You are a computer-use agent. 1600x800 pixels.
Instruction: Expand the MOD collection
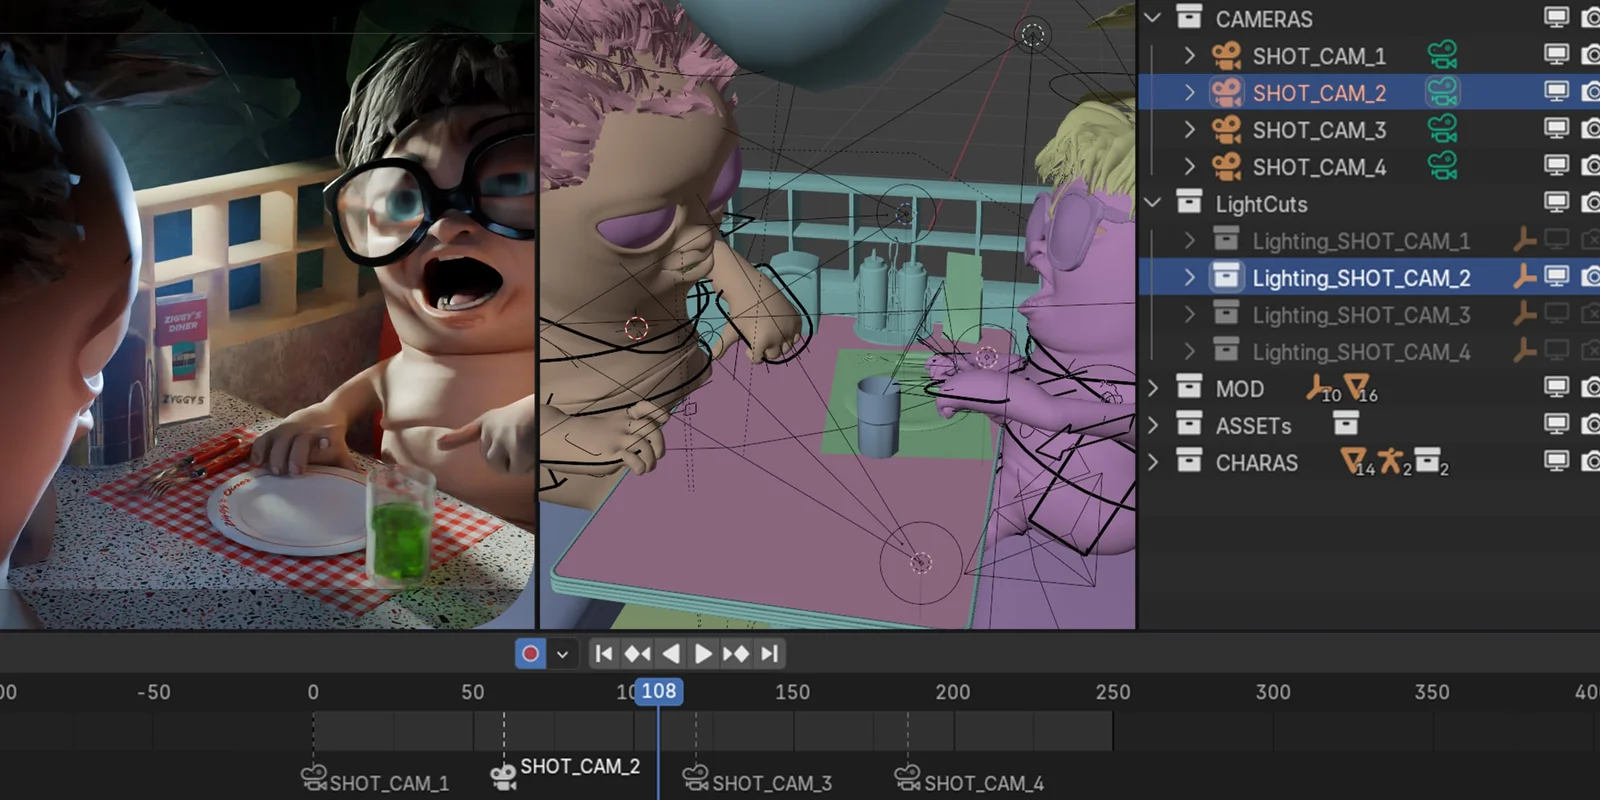coord(1153,388)
